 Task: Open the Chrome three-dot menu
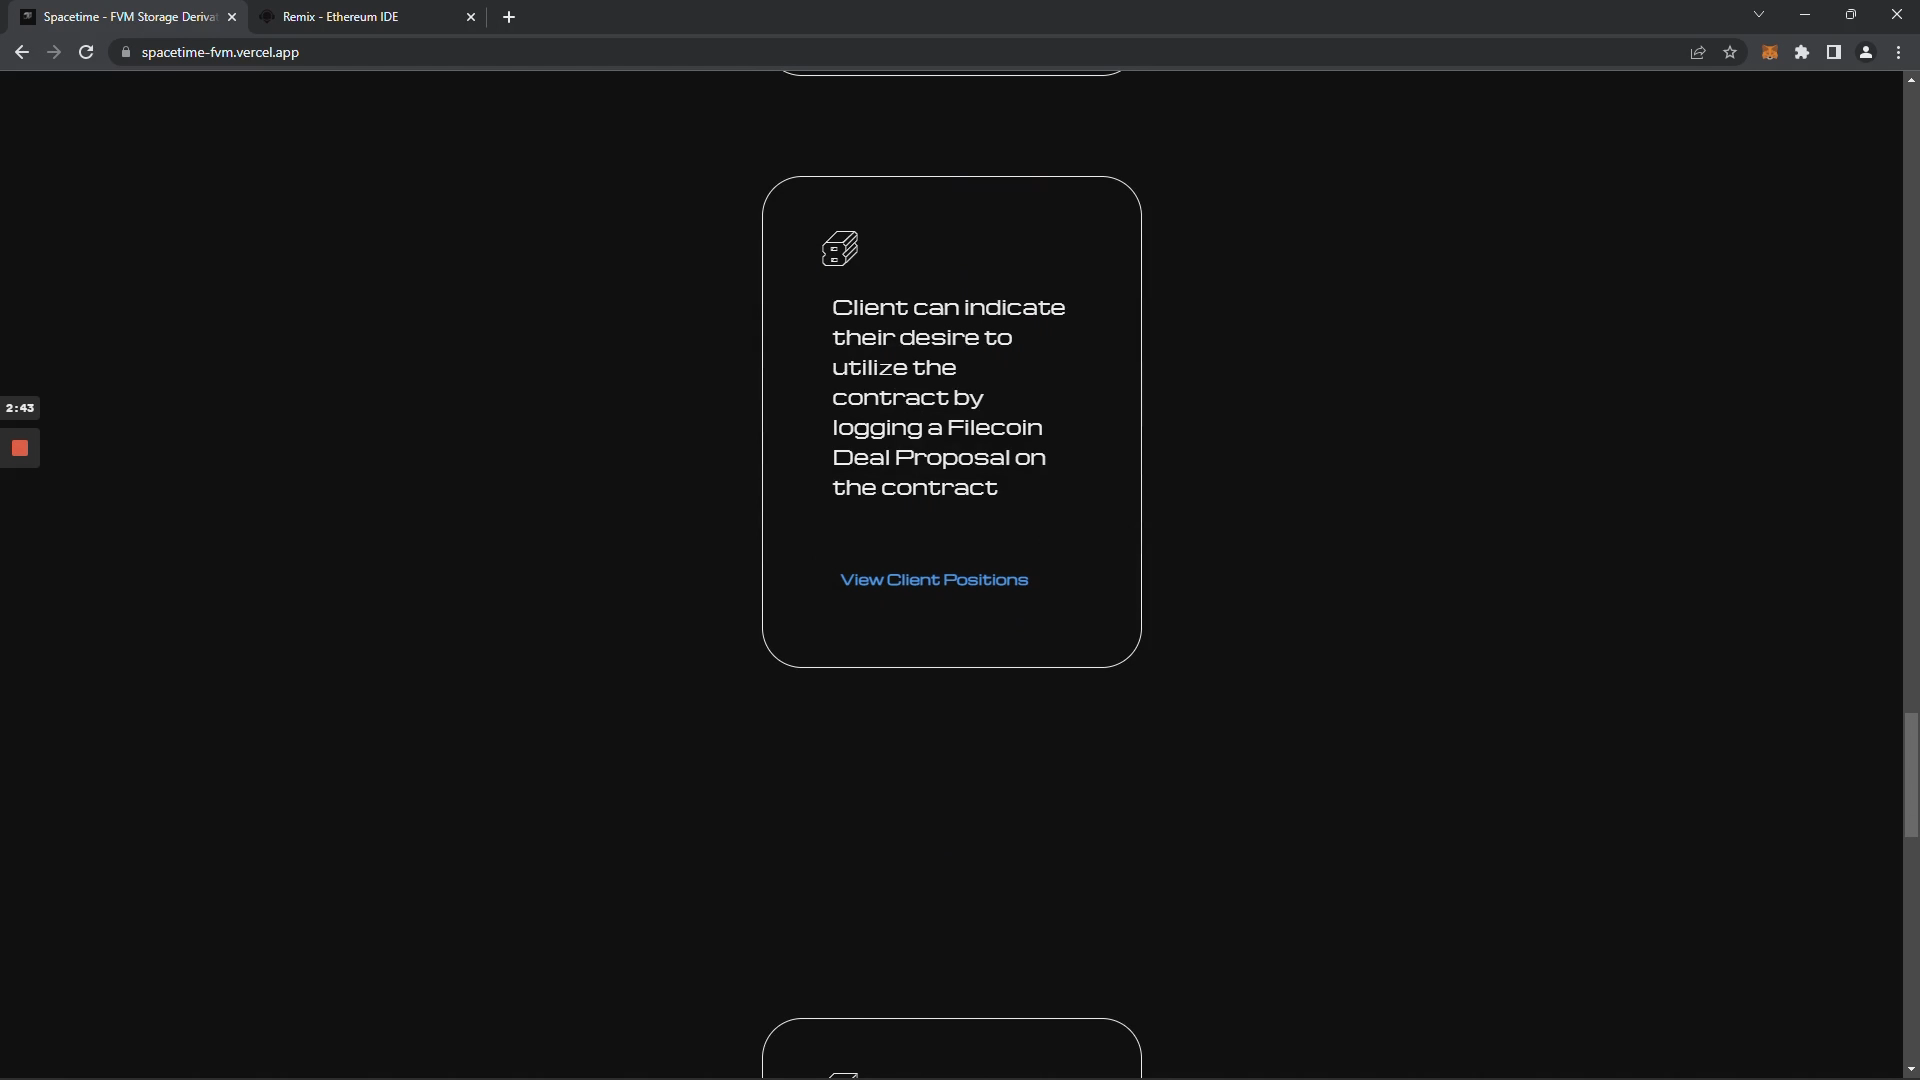[1898, 52]
